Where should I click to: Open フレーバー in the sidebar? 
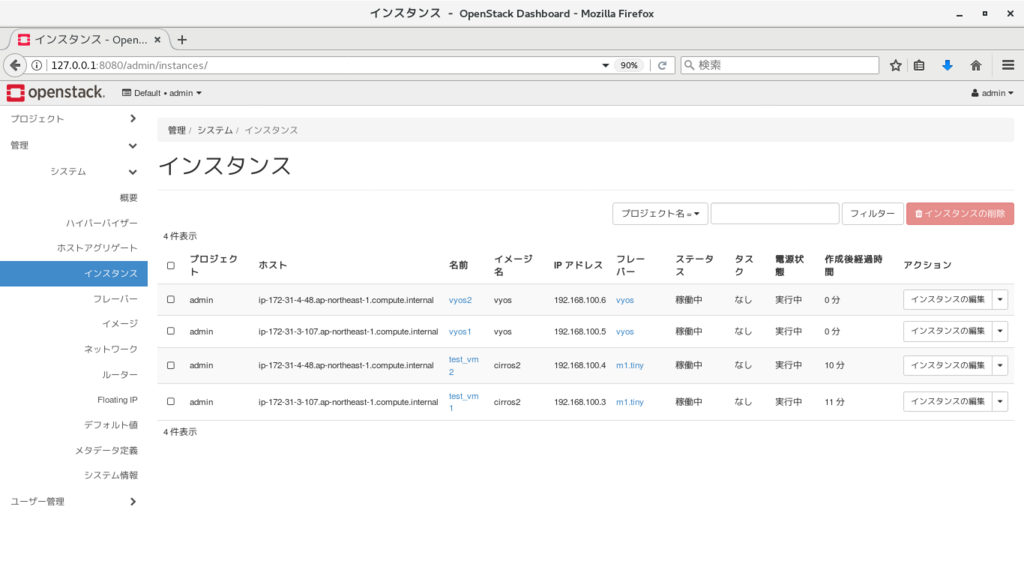pyautogui.click(x=115, y=299)
